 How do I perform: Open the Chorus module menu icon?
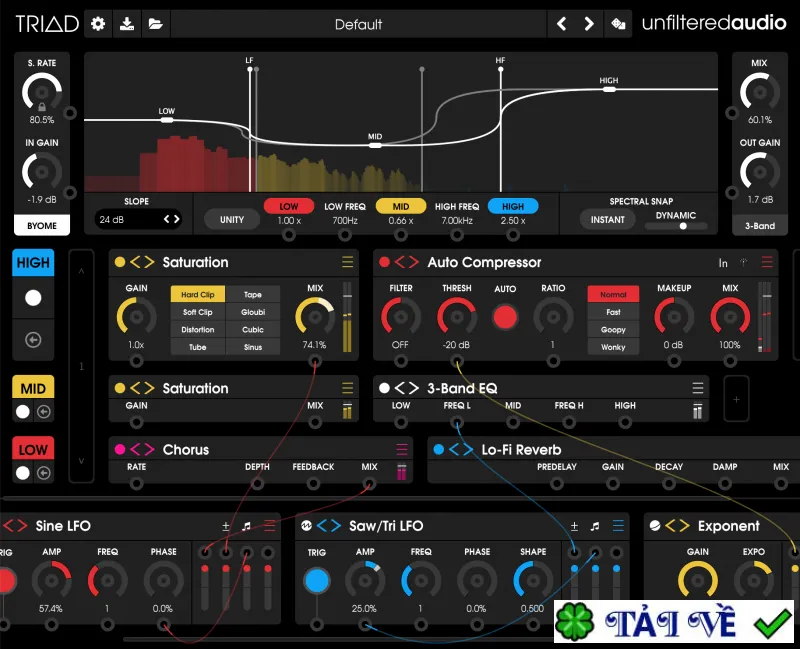tap(402, 450)
